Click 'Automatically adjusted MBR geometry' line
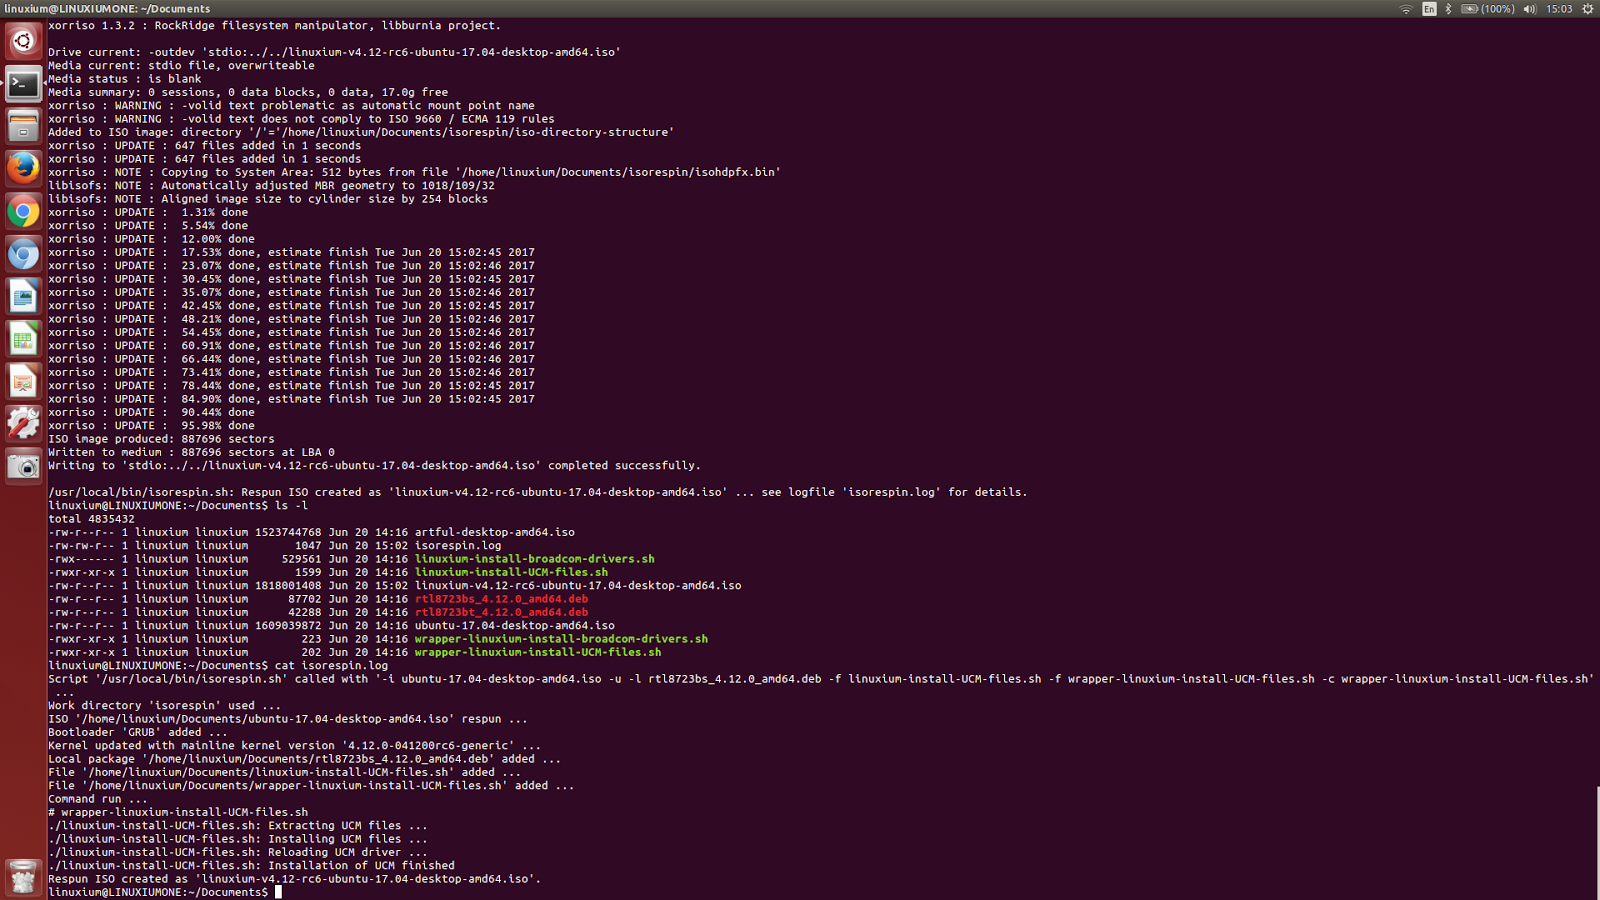The height and width of the screenshot is (900, 1600). (271, 186)
